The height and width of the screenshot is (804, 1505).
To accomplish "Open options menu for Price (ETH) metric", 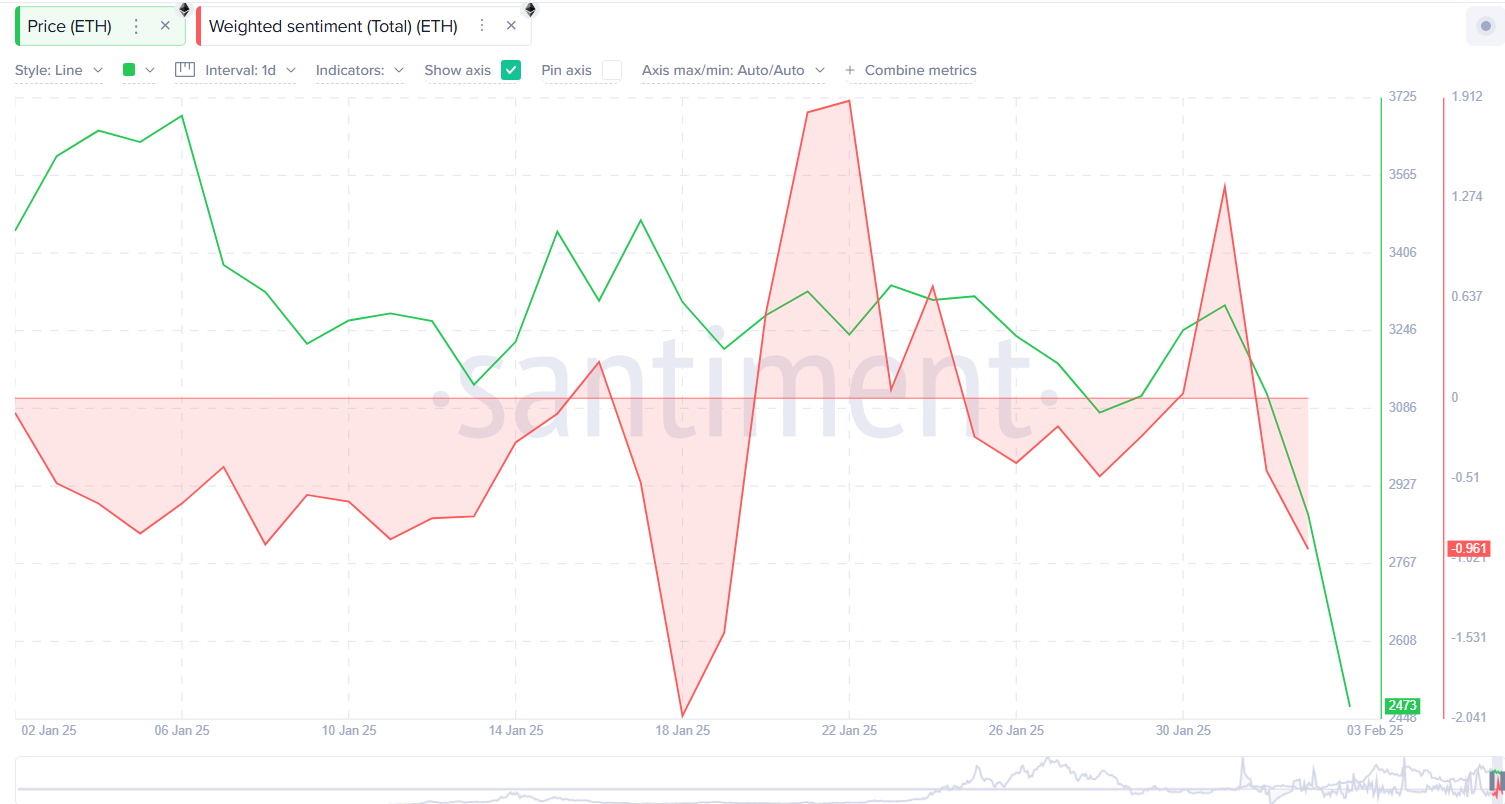I will tap(136, 26).
